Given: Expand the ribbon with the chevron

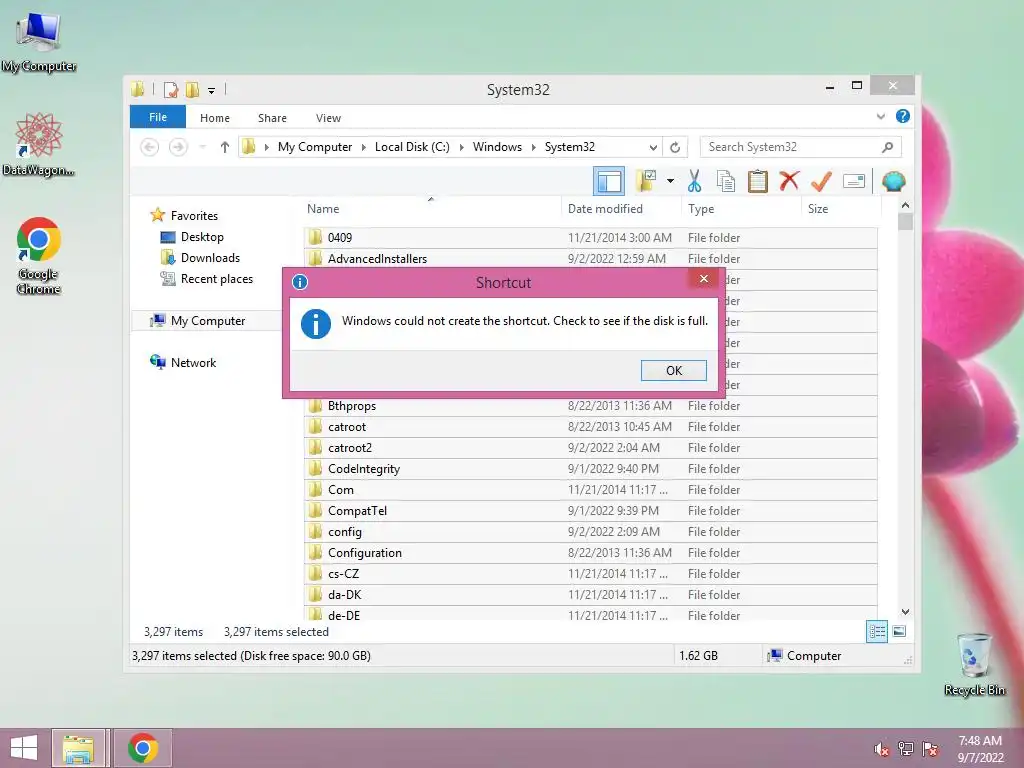Looking at the screenshot, I should click(880, 116).
